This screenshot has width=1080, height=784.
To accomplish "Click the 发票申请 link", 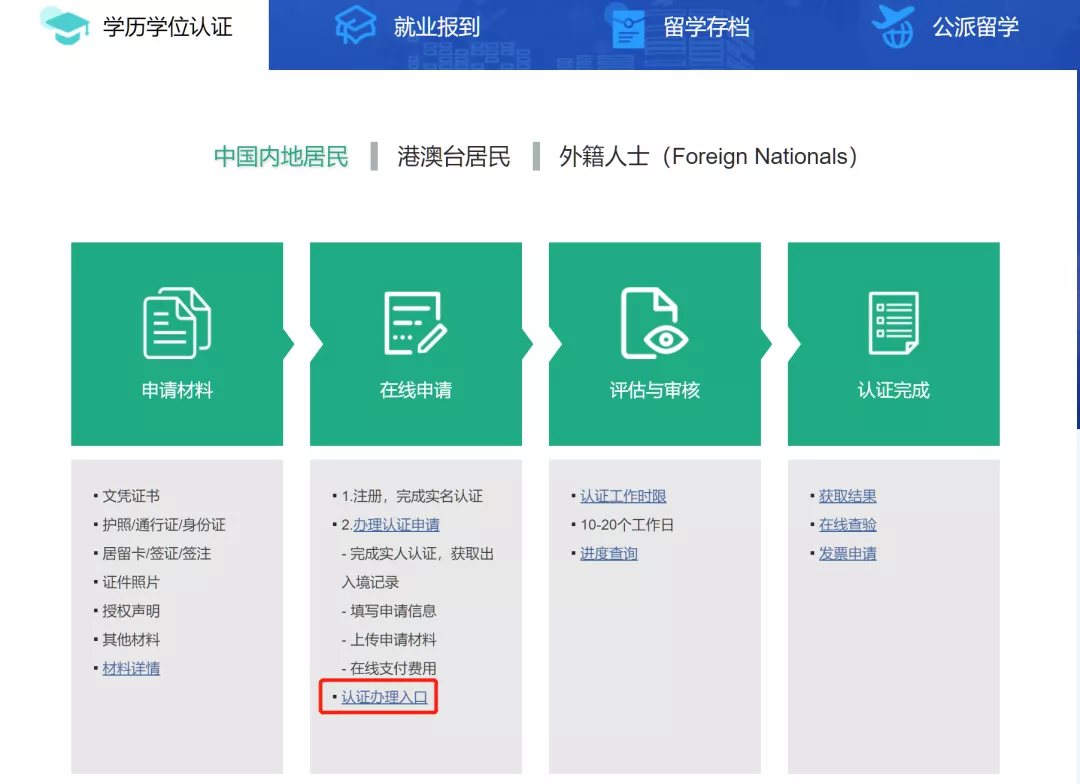I will (x=847, y=553).
